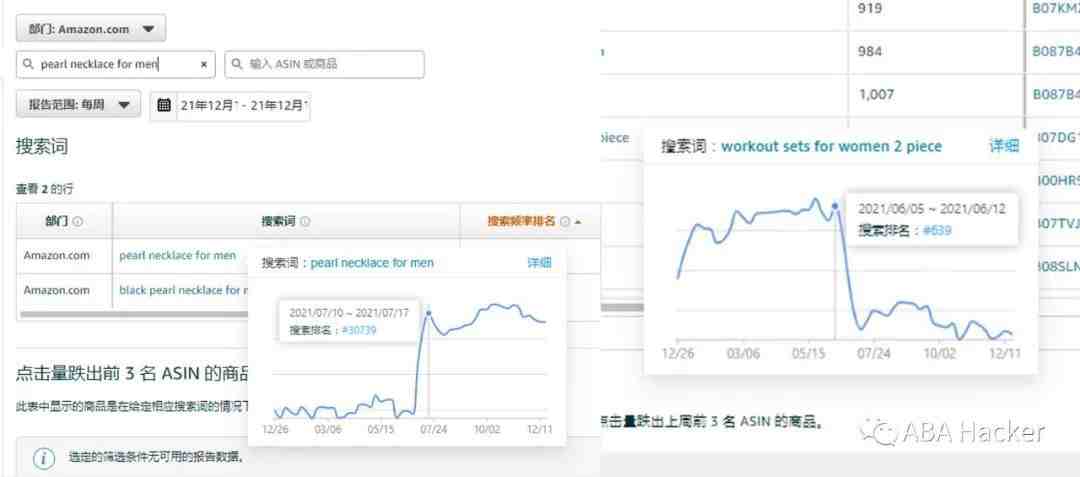
Task: Click the table cell showing 1,007
Action: click(x=876, y=94)
